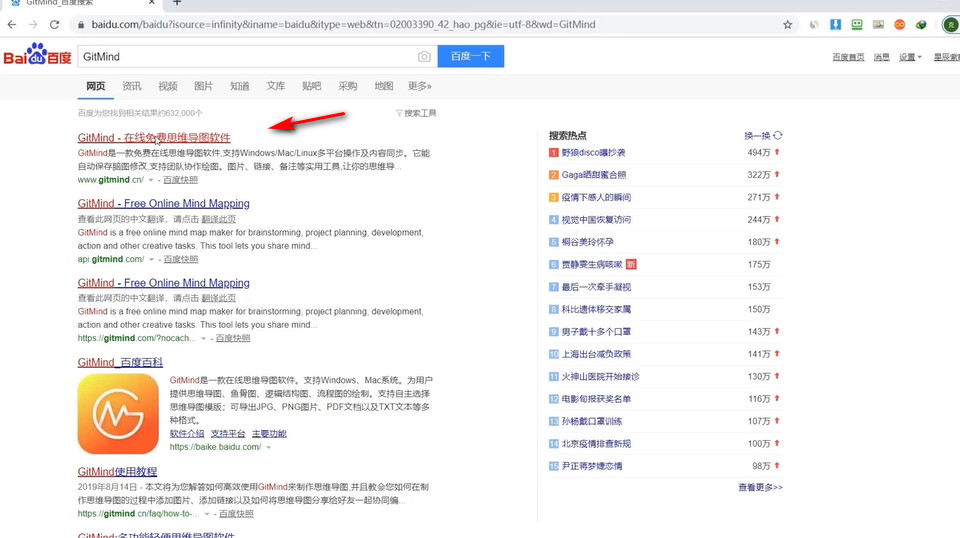Switch to the 采购 tab
This screenshot has width=960, height=538.
pos(348,86)
